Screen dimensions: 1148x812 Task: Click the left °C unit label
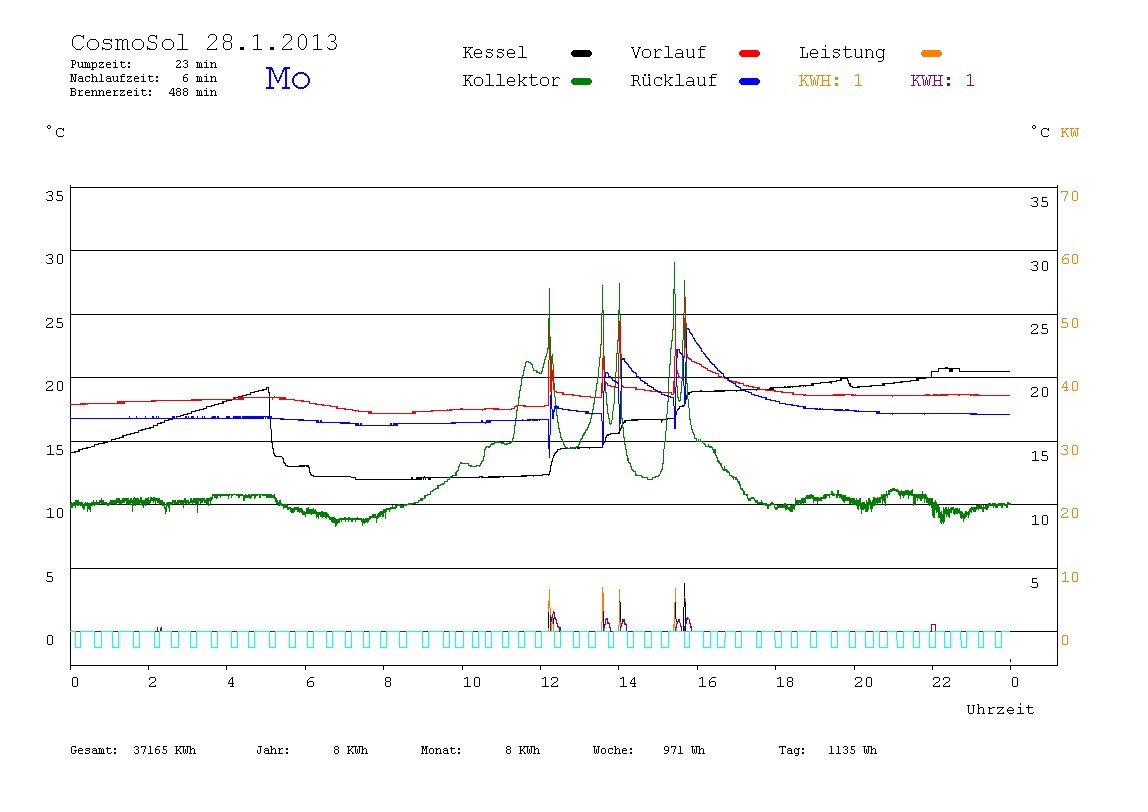point(56,132)
